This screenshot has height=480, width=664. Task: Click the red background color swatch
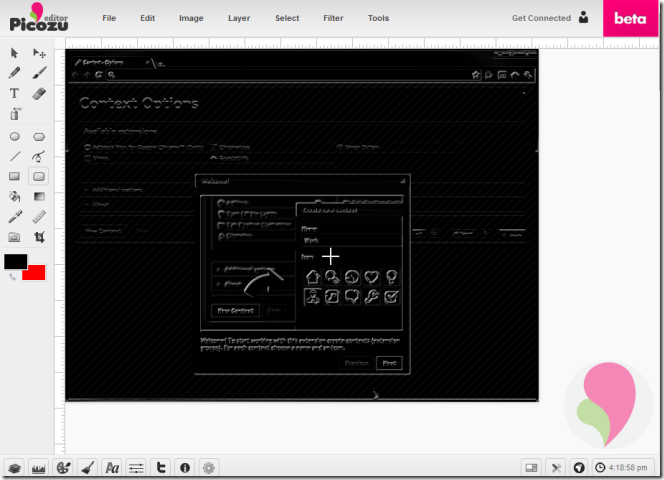(34, 273)
